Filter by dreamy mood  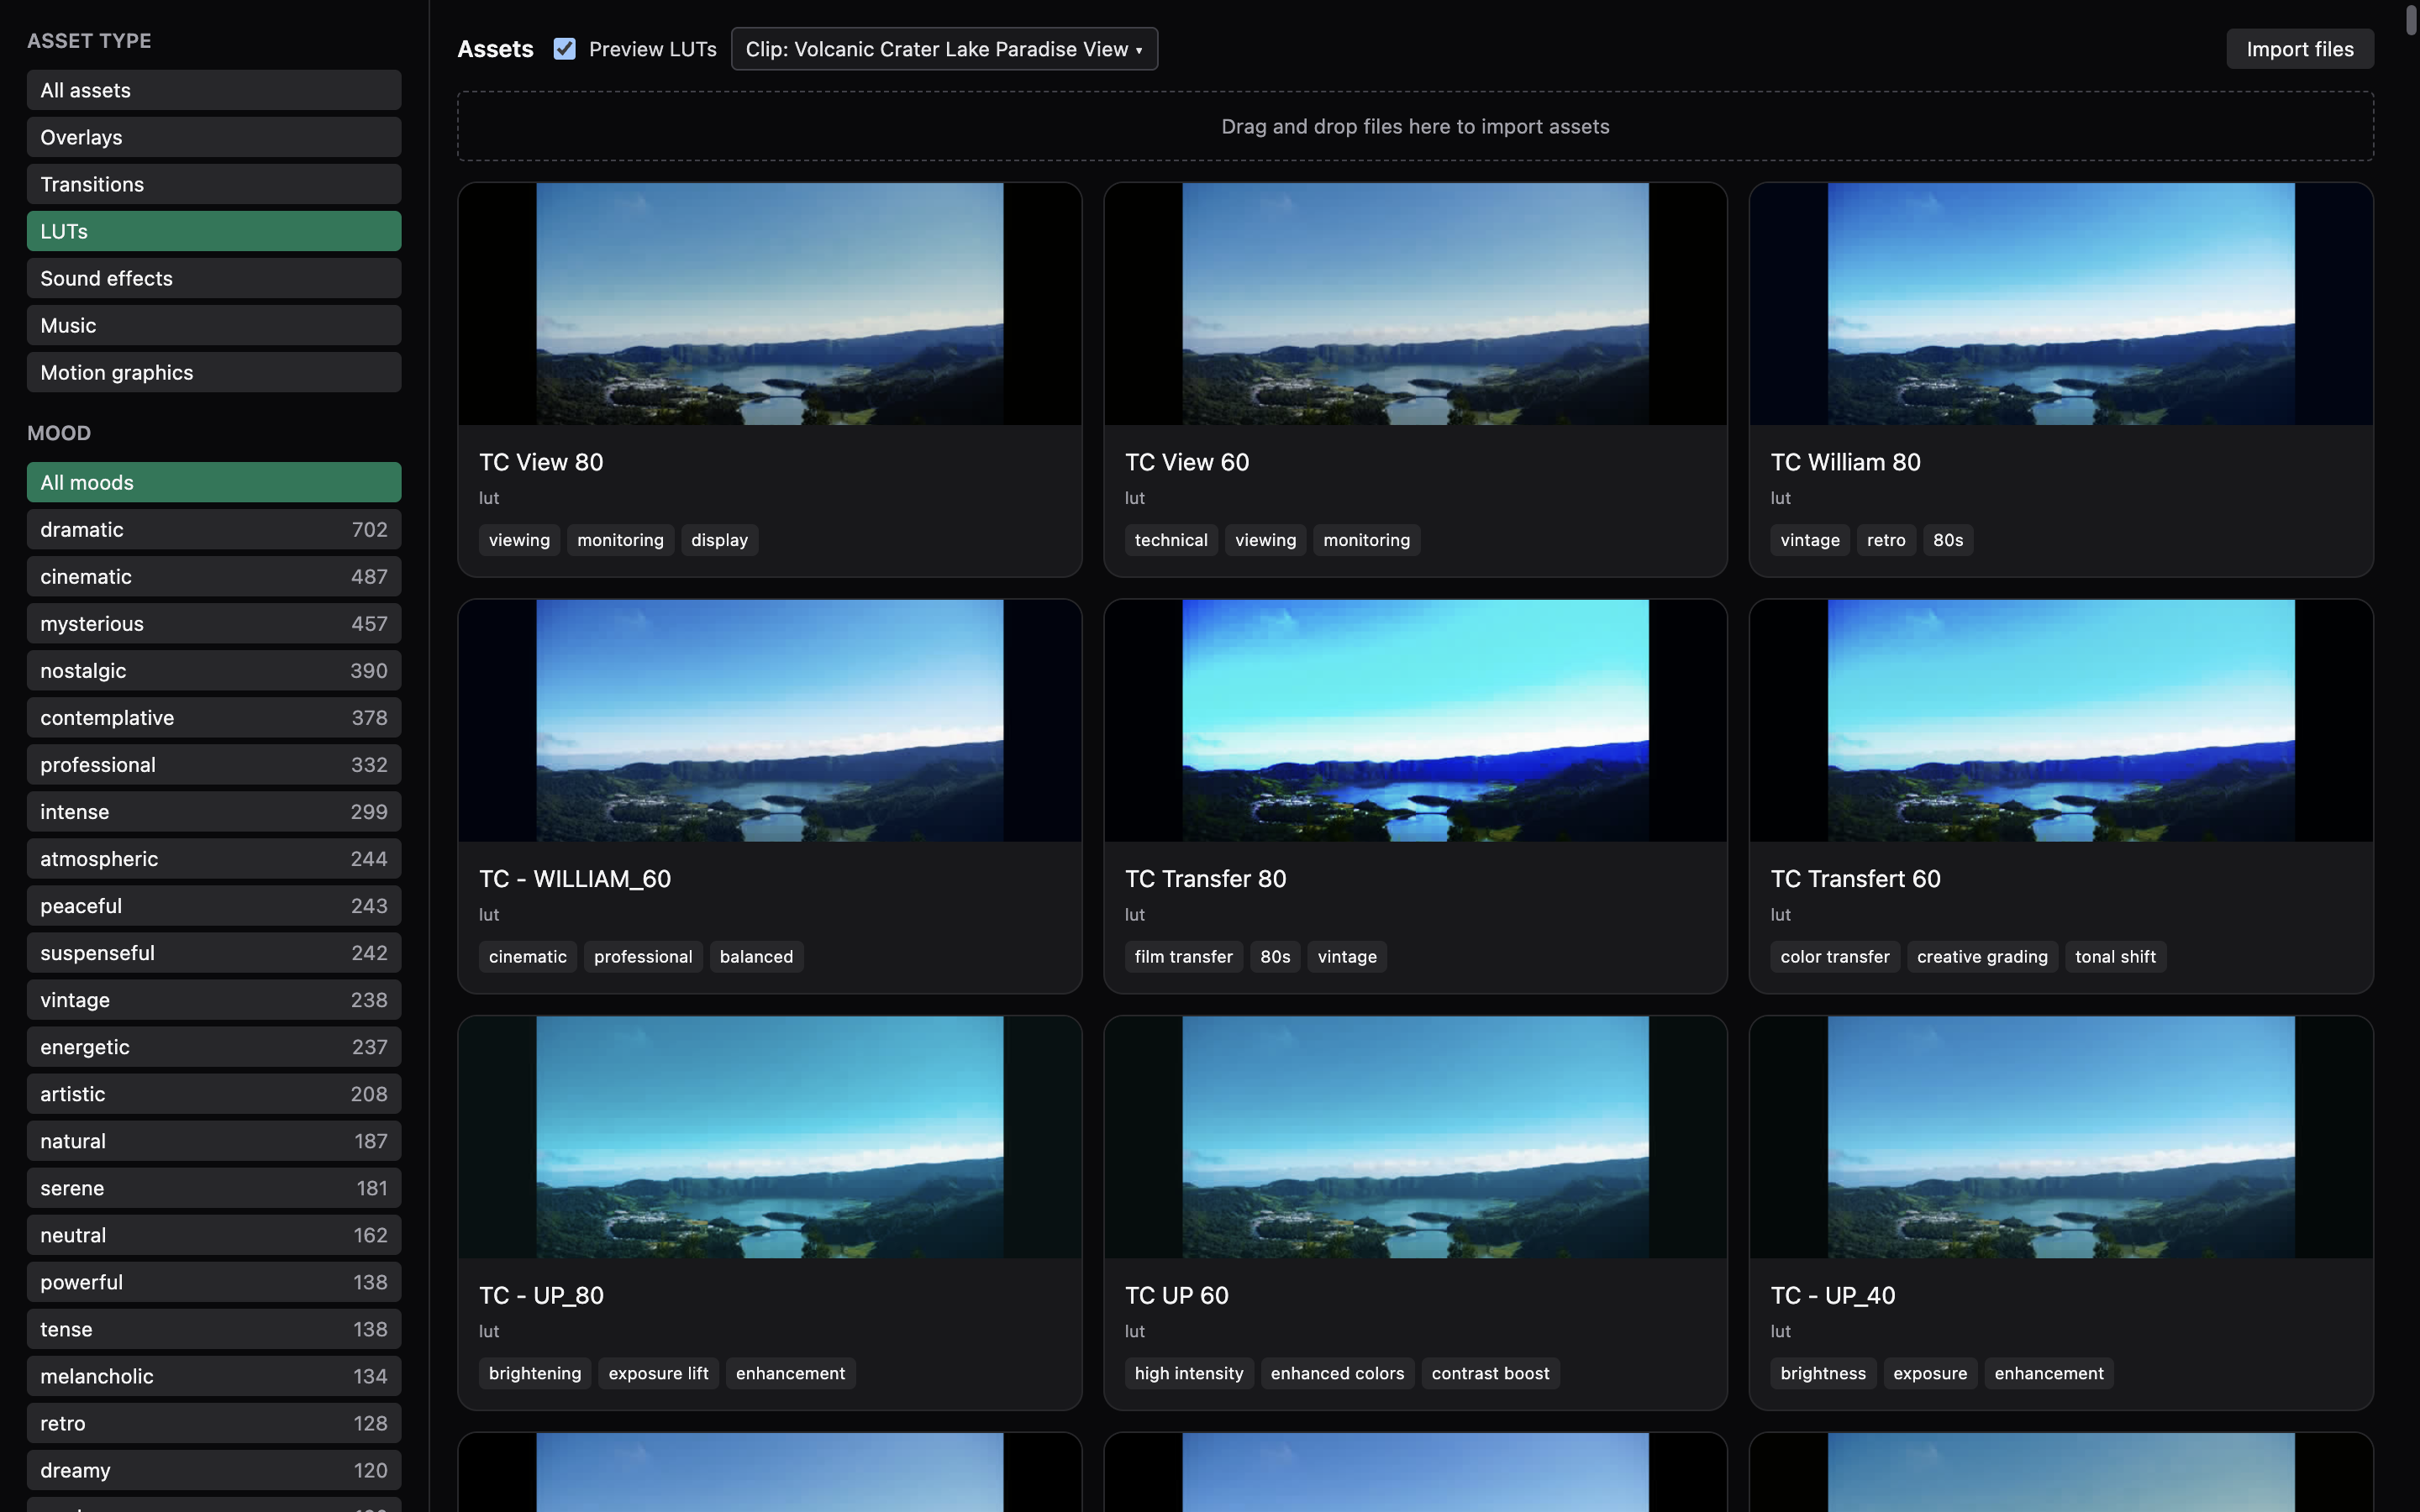tap(214, 1469)
